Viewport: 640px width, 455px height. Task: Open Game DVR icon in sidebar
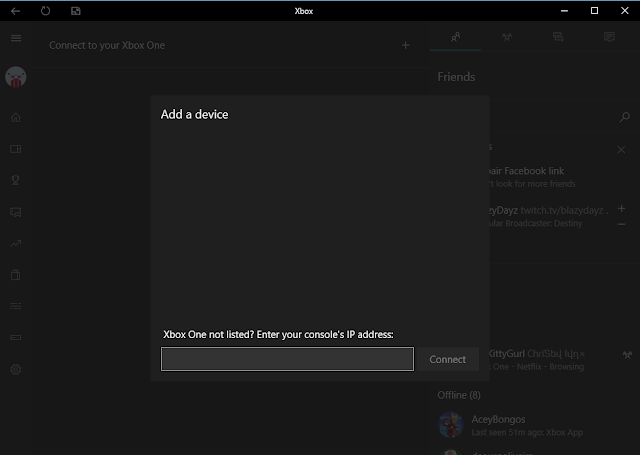[16, 212]
